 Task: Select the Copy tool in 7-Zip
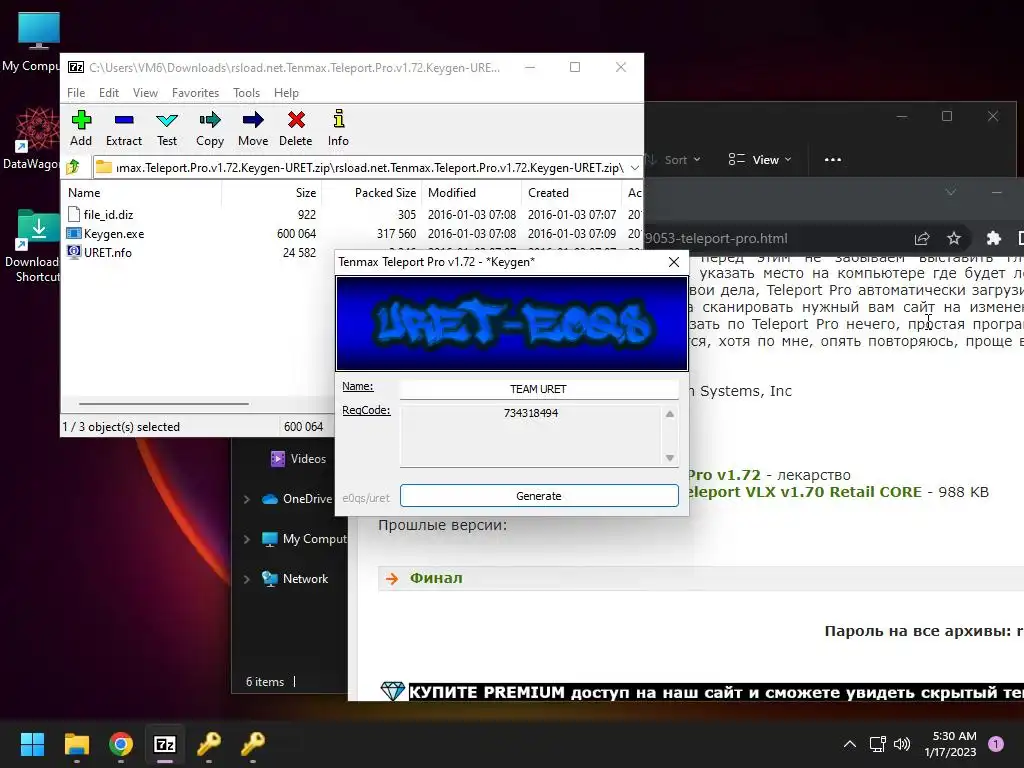[x=210, y=128]
